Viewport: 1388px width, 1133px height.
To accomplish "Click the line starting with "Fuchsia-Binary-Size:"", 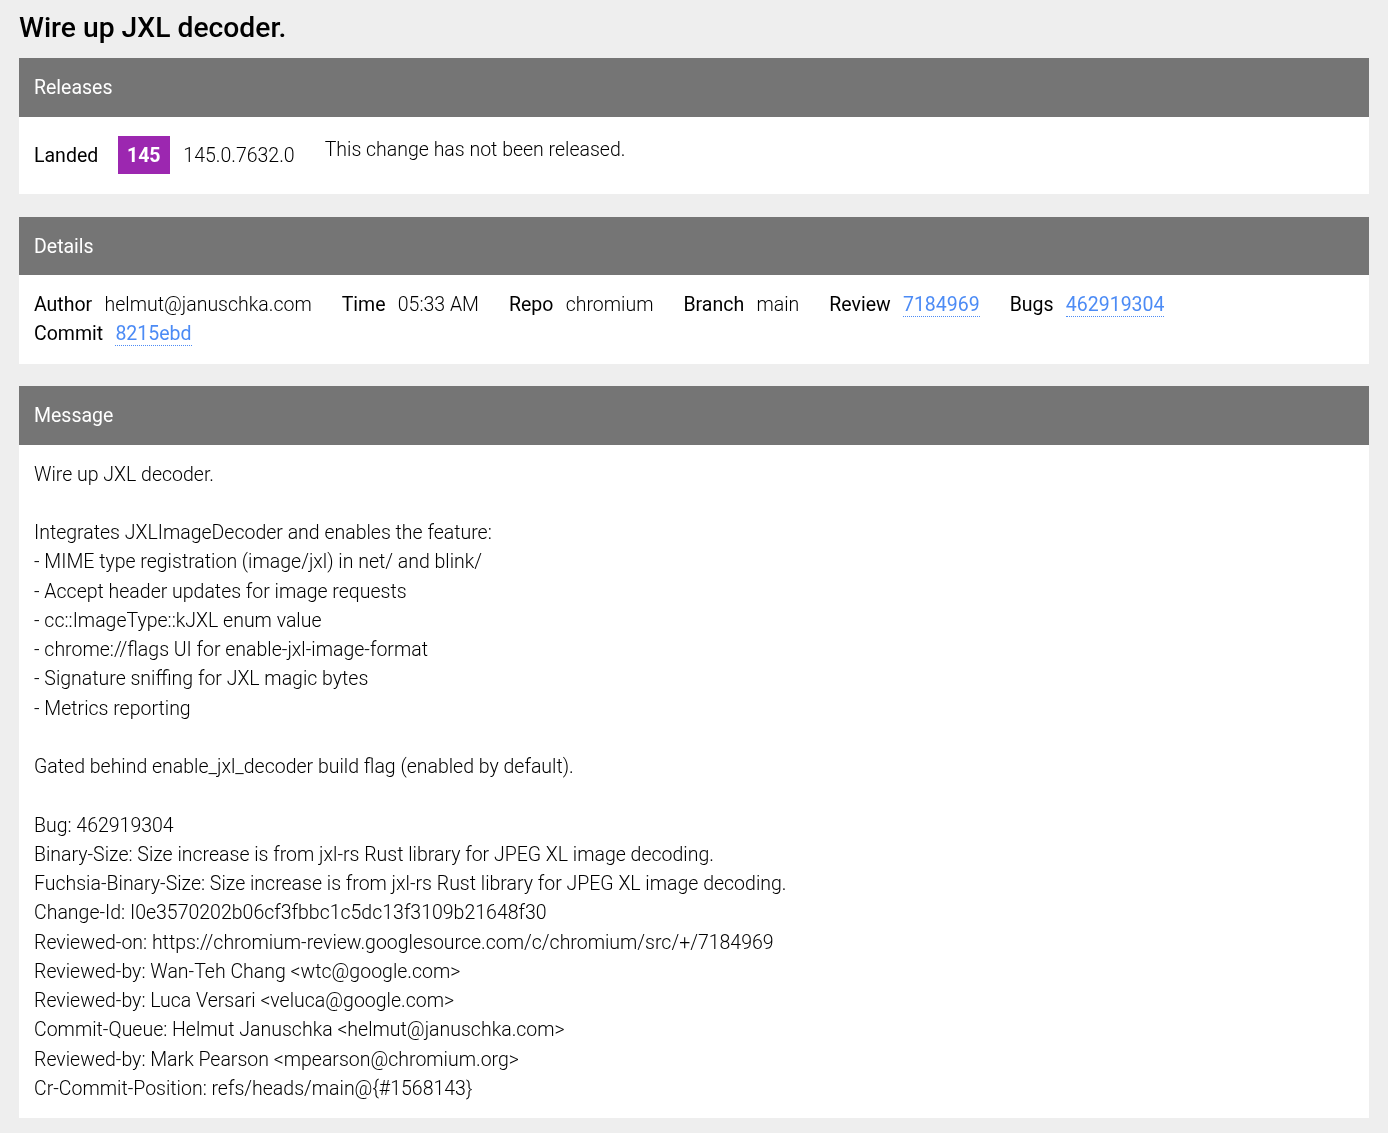I will (410, 883).
